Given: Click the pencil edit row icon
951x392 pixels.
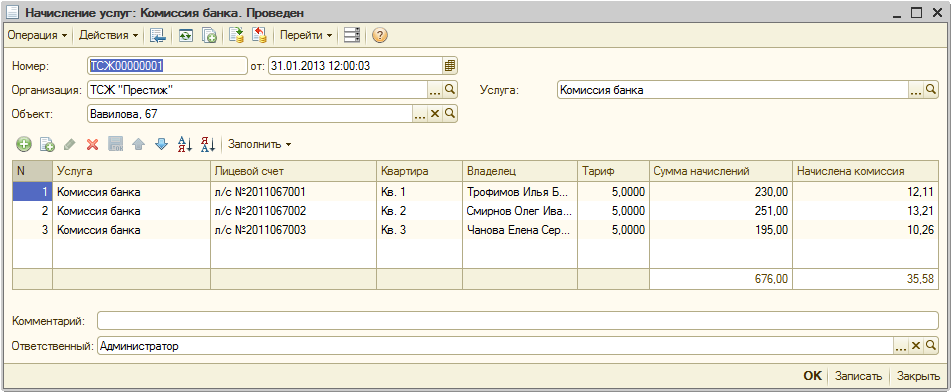Looking at the screenshot, I should pyautogui.click(x=70, y=144).
